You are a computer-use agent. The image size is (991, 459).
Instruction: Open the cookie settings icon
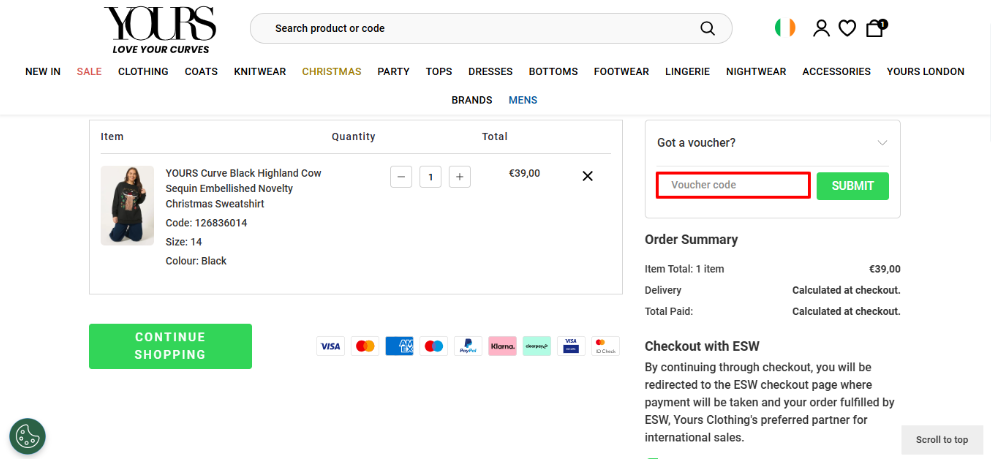[27, 436]
